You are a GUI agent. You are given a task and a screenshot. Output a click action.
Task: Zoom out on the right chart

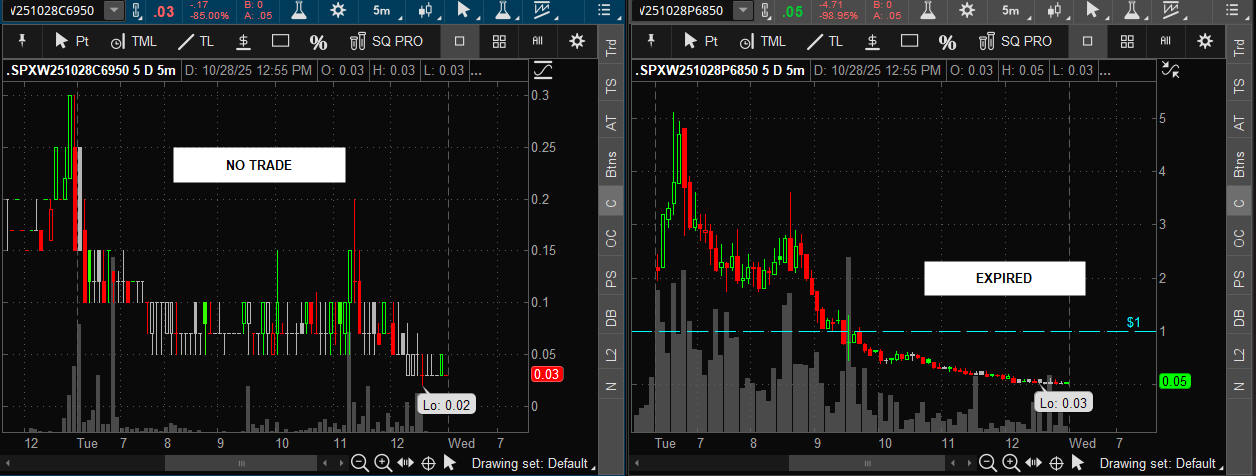tap(988, 463)
